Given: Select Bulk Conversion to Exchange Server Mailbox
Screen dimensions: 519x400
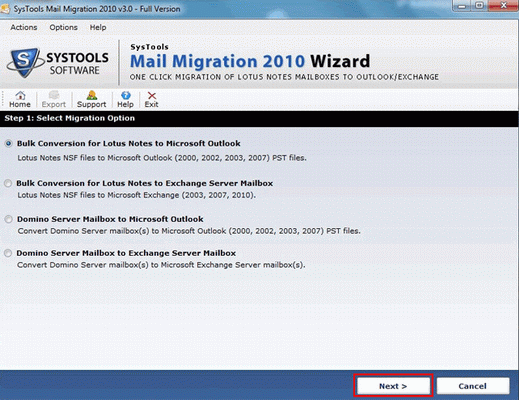Looking at the screenshot, I should (8, 183).
